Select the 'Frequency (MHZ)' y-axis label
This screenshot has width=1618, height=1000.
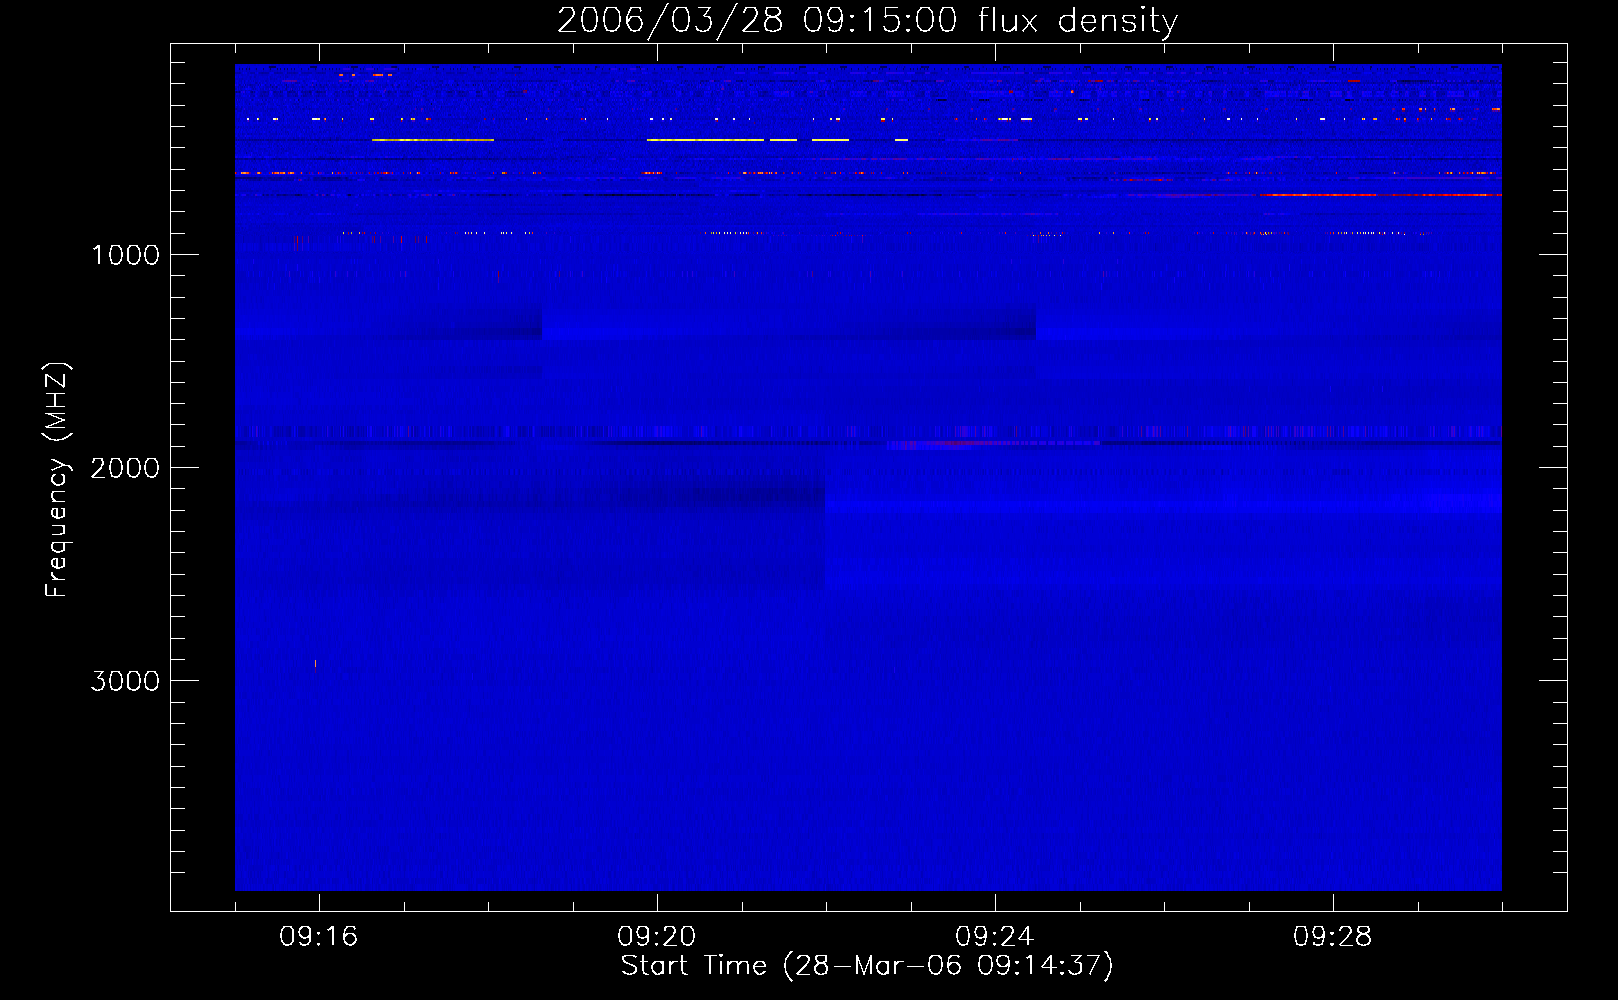point(57,480)
